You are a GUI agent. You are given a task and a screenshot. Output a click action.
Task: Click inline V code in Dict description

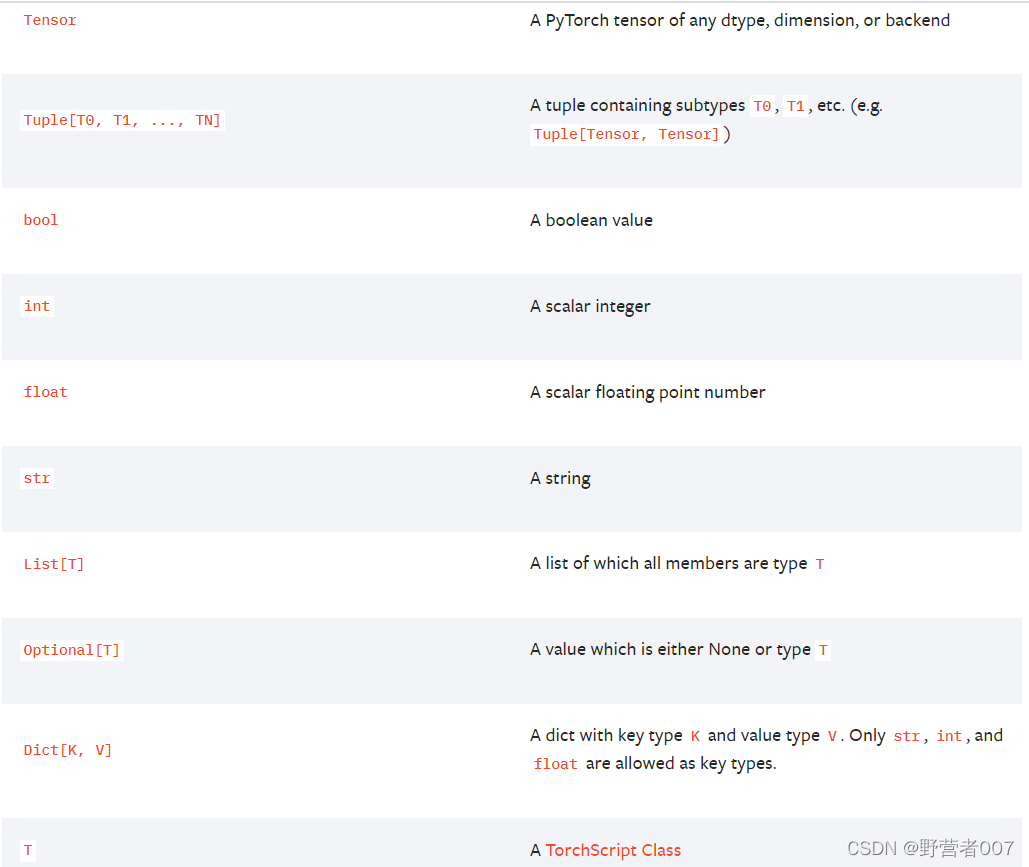pos(832,736)
